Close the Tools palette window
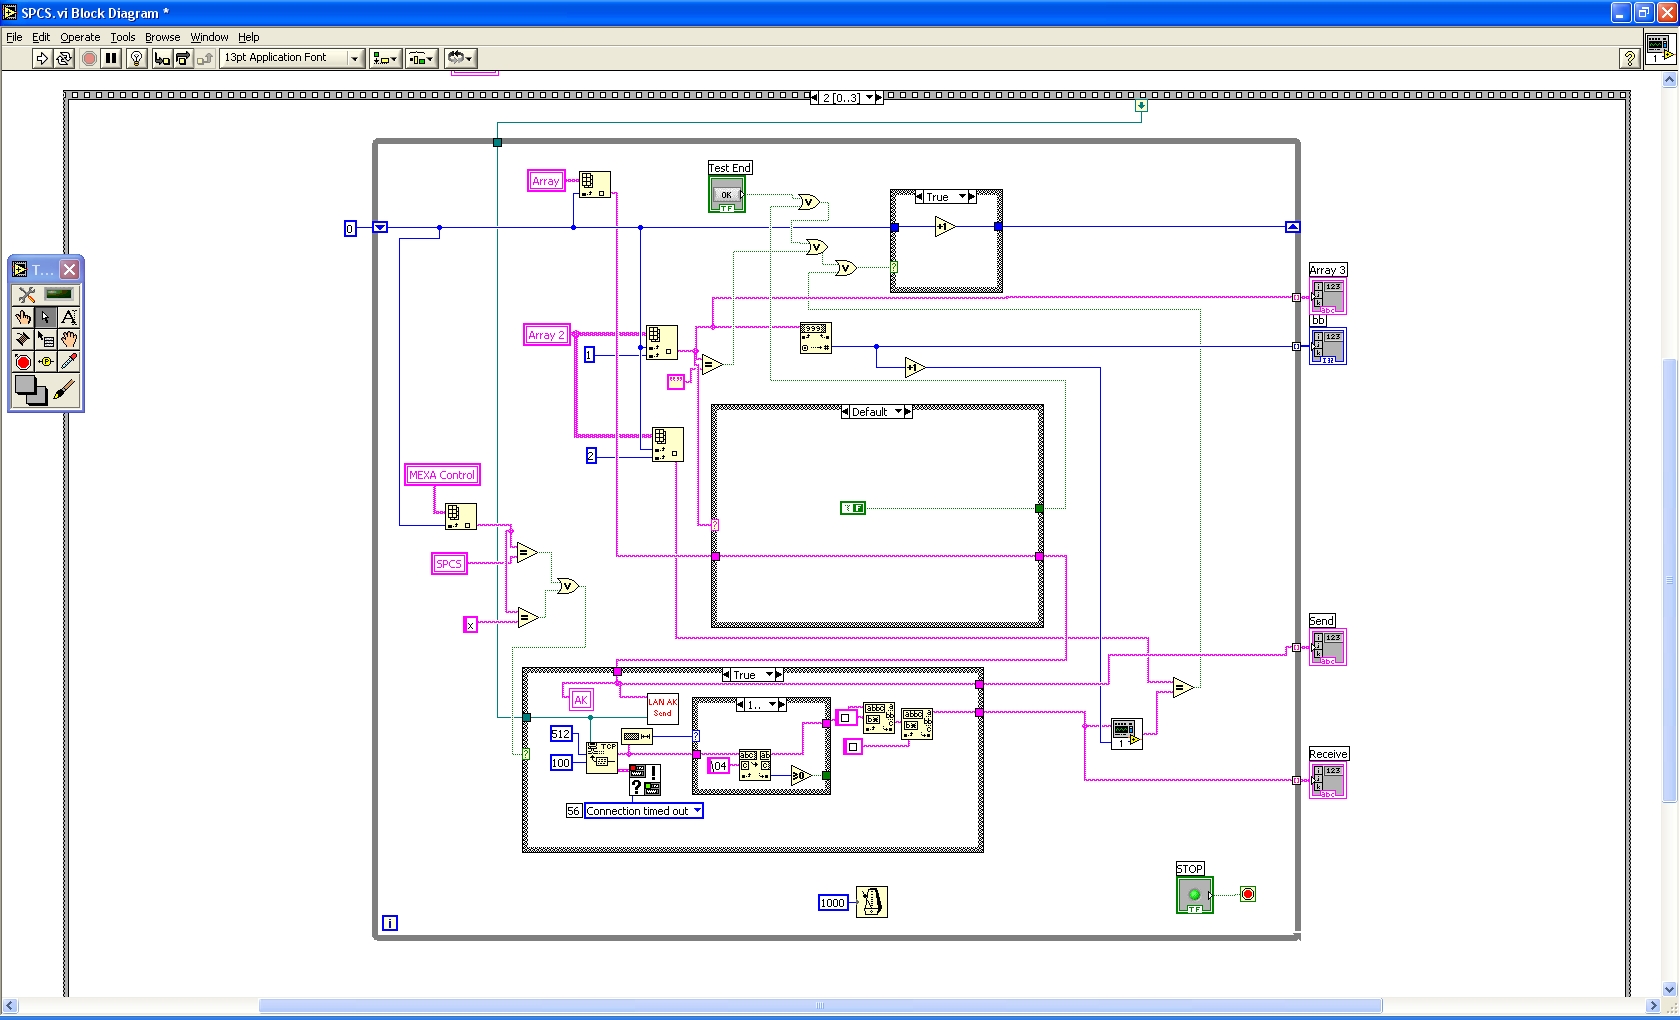Image resolution: width=1680 pixels, height=1020 pixels. point(69,269)
